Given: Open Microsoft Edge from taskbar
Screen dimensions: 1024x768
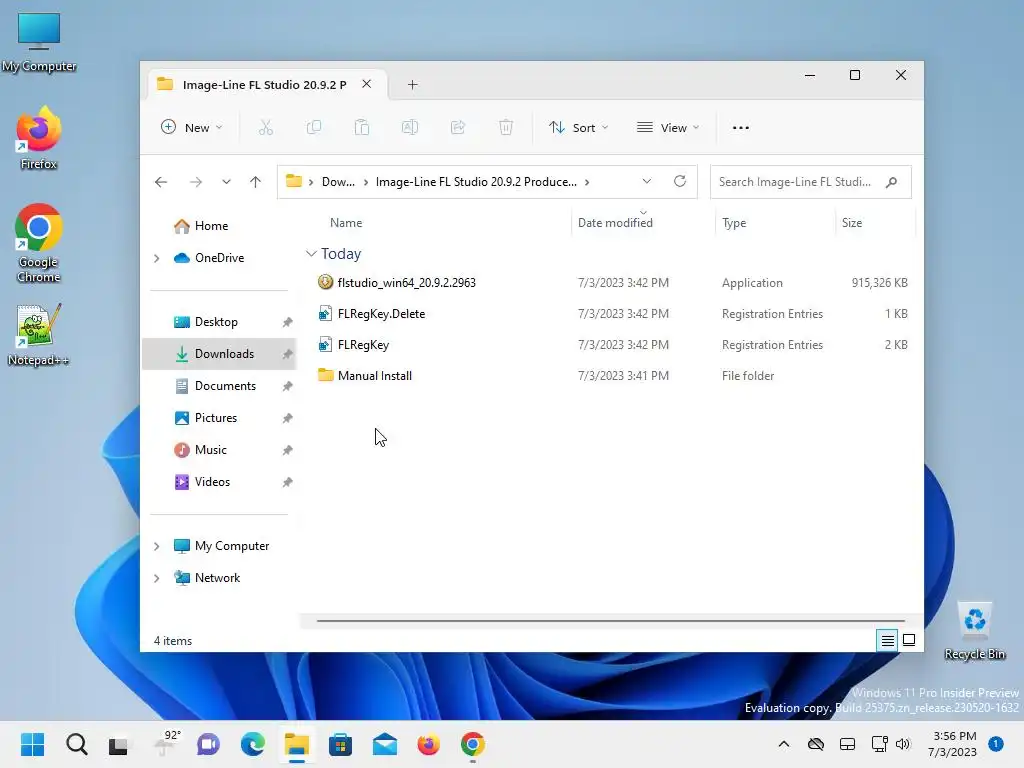Looking at the screenshot, I should point(253,744).
